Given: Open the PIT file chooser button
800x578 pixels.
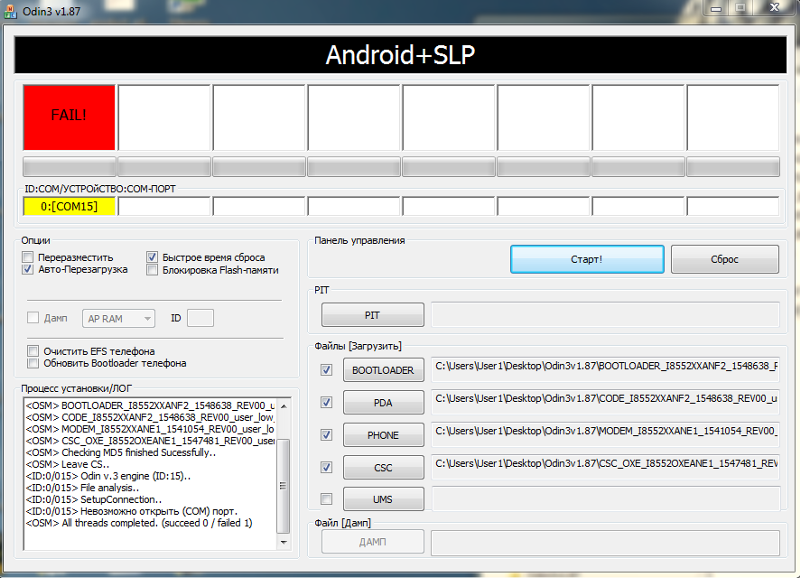Looking at the screenshot, I should tap(372, 315).
